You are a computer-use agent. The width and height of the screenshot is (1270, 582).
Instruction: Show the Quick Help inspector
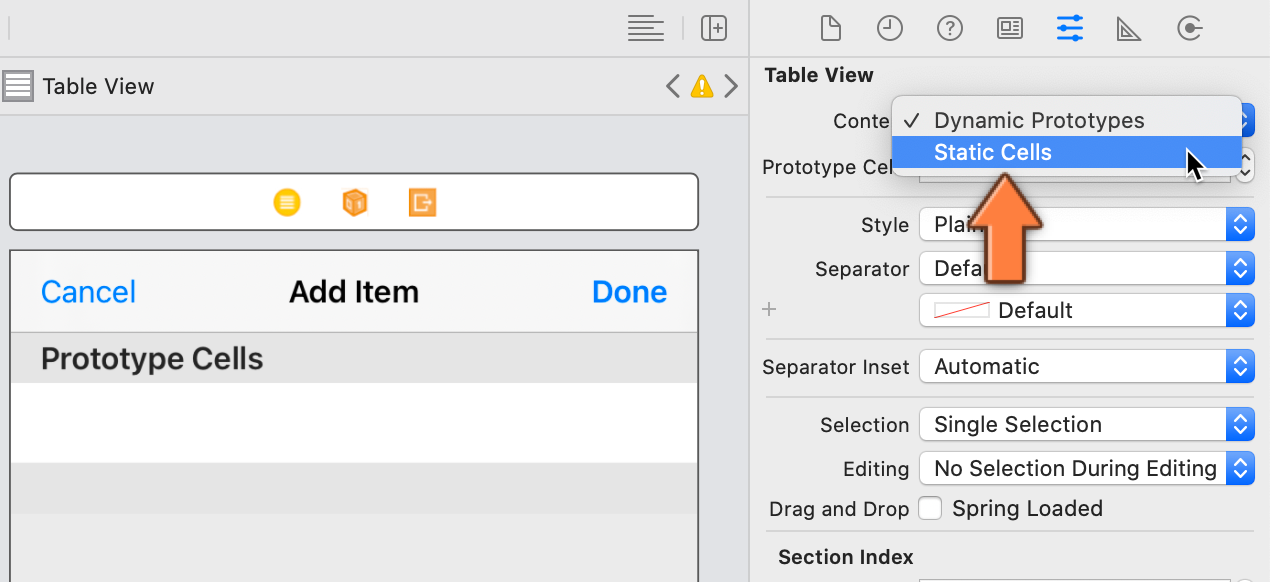click(949, 28)
